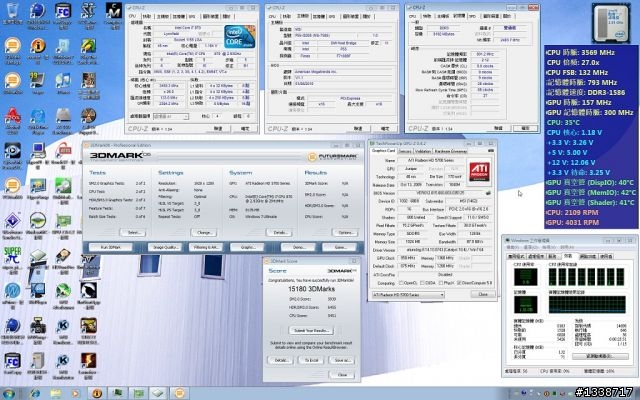Click 'CPU 時脈: 3569 MHz' gadget line
The image size is (640, 400).
580,52
